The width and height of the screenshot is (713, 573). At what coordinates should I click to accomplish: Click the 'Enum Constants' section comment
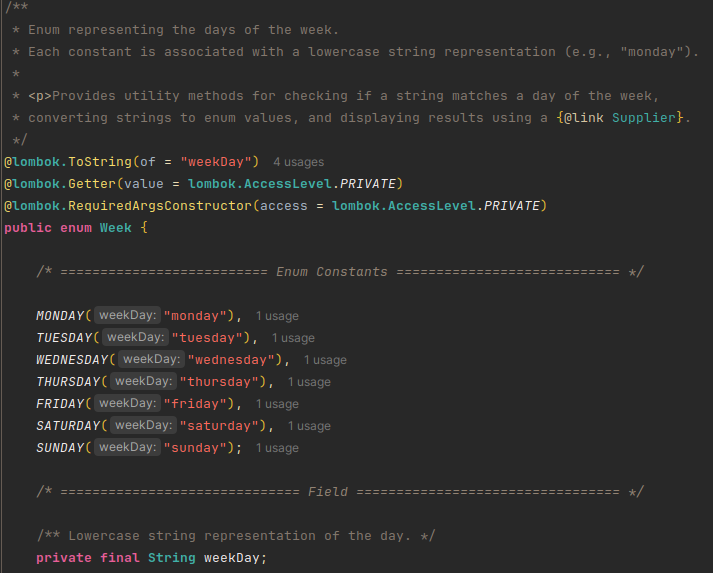pyautogui.click(x=340, y=272)
